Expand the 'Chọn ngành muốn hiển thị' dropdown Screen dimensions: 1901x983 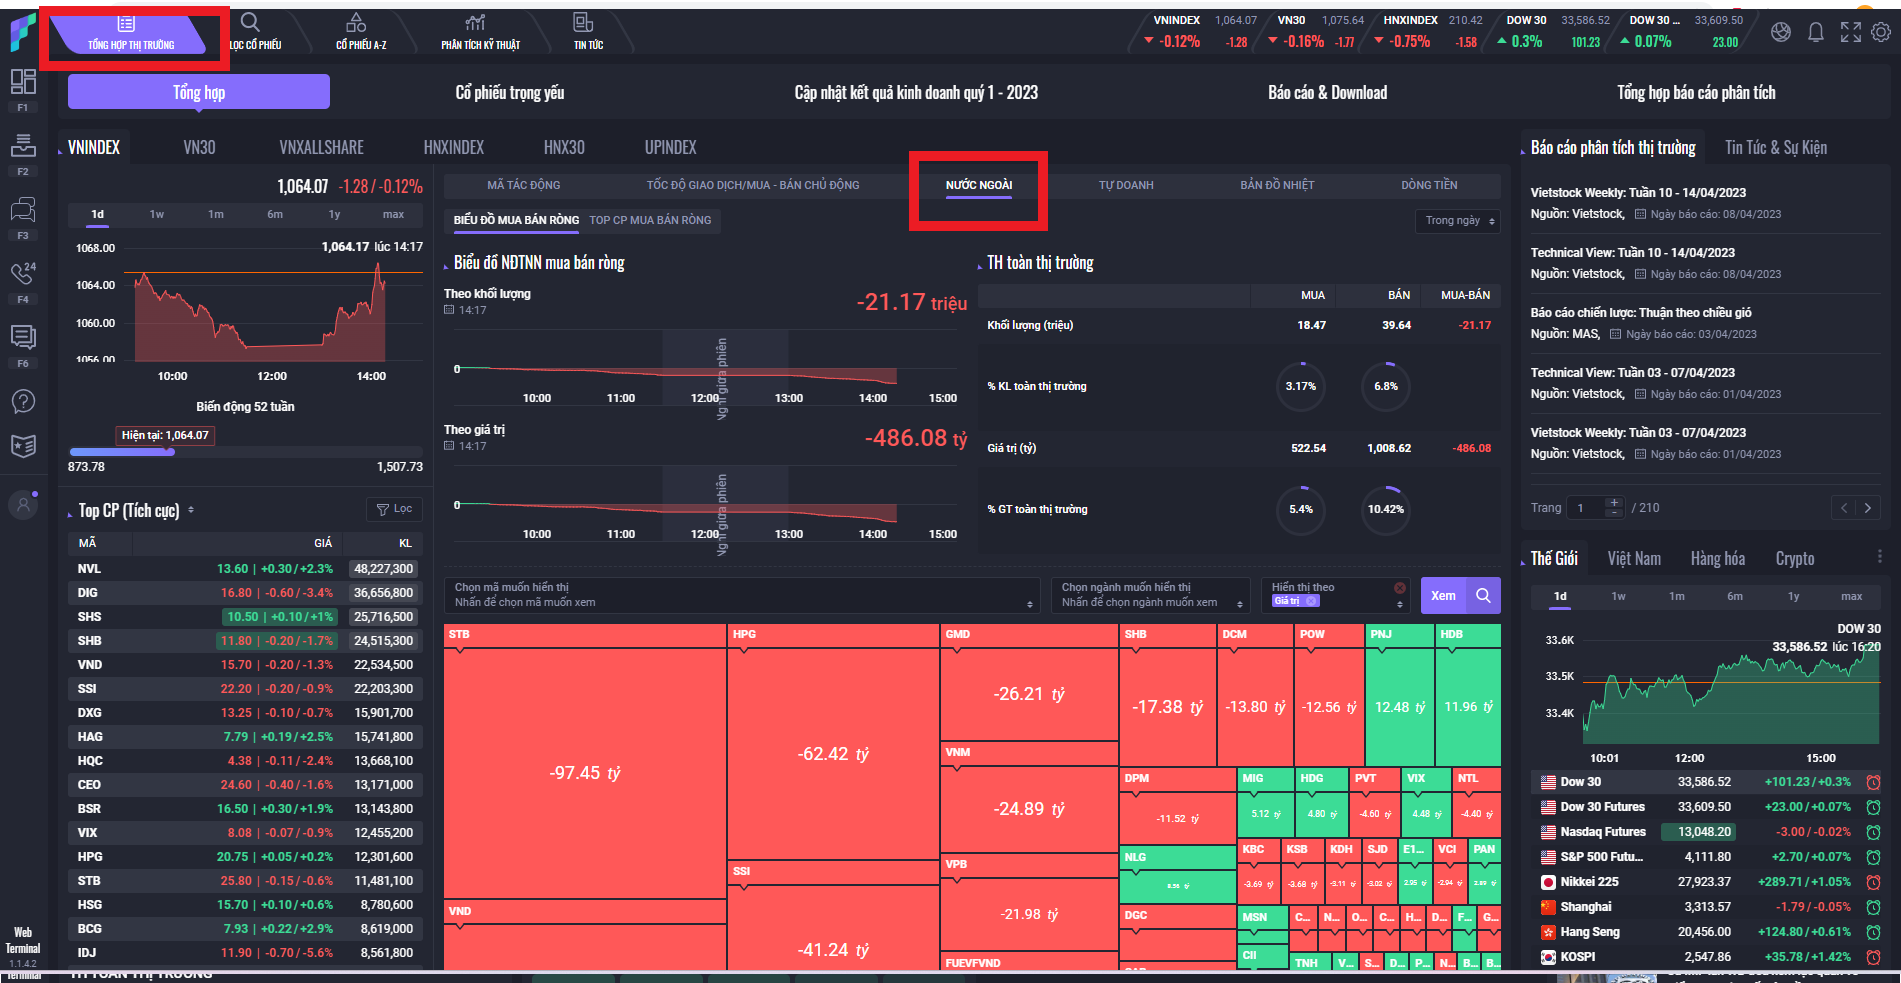coord(1150,596)
